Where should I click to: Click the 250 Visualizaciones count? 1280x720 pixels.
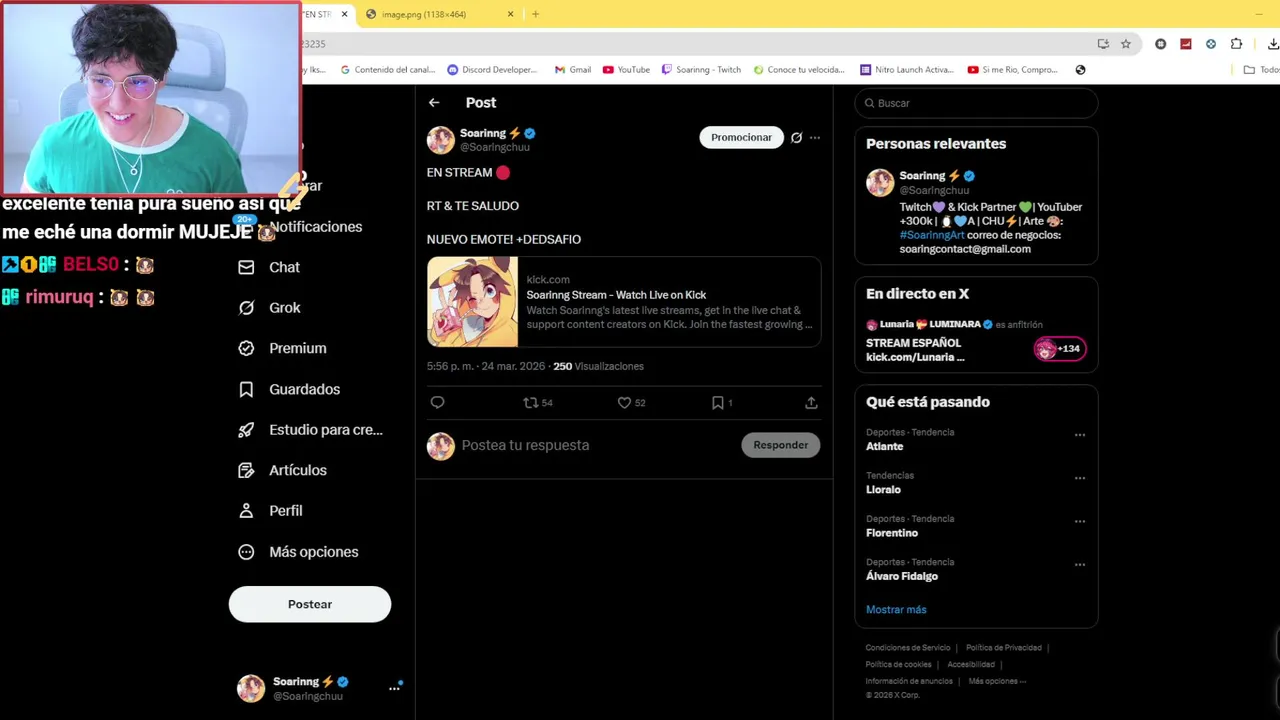(x=598, y=366)
